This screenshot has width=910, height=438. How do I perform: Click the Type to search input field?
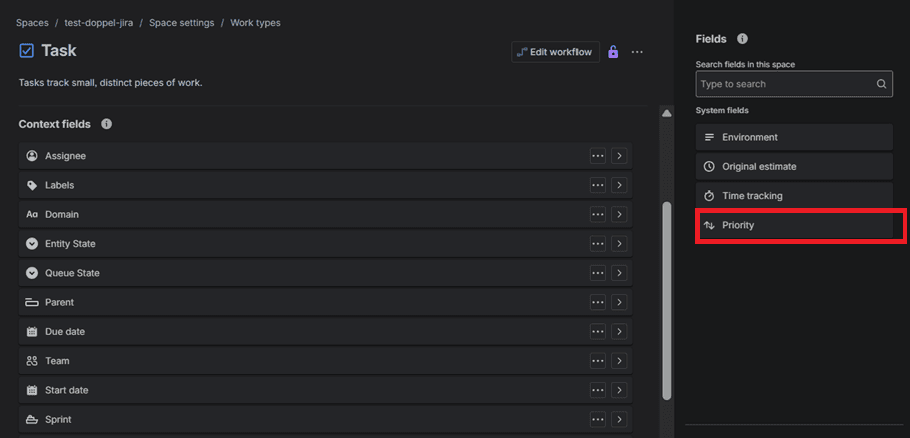[785, 85]
